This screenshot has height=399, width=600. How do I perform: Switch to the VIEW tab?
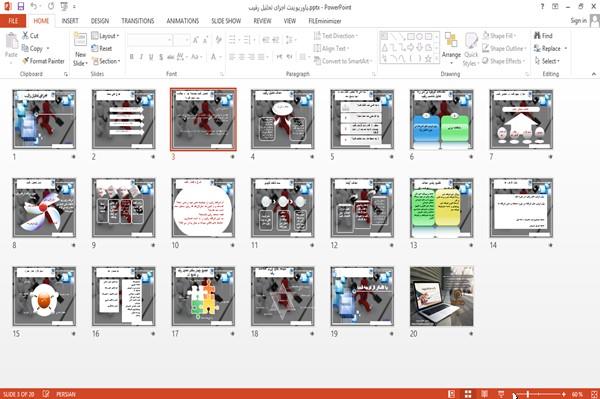[x=290, y=21]
